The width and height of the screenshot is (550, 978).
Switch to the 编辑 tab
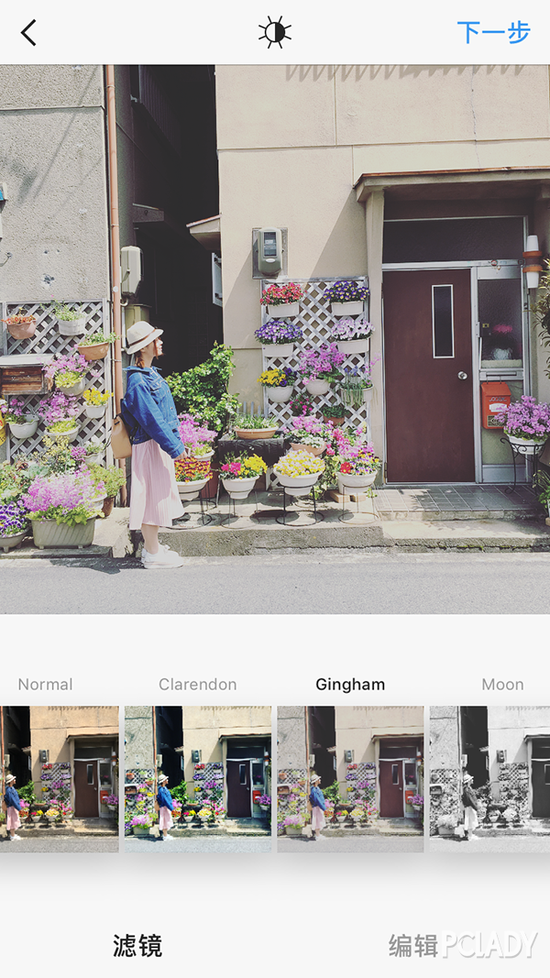tap(413, 946)
